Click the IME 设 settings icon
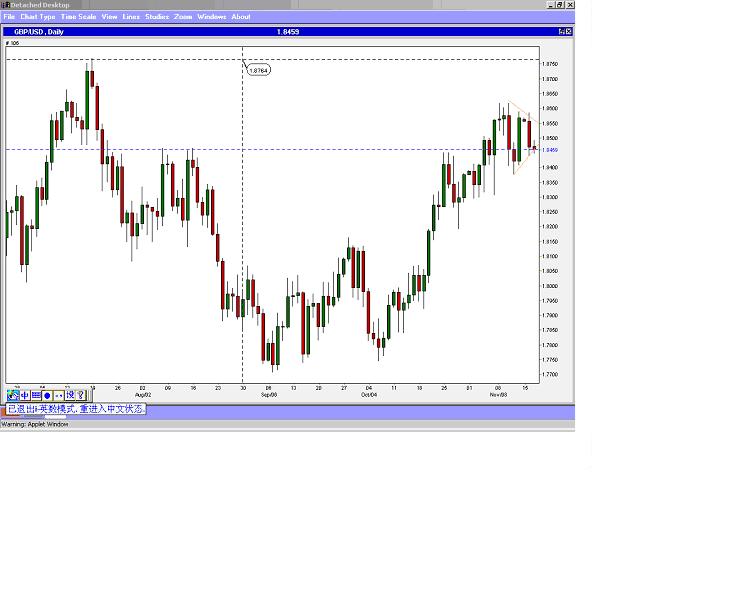Screen dimensions: 745x595 [70, 395]
